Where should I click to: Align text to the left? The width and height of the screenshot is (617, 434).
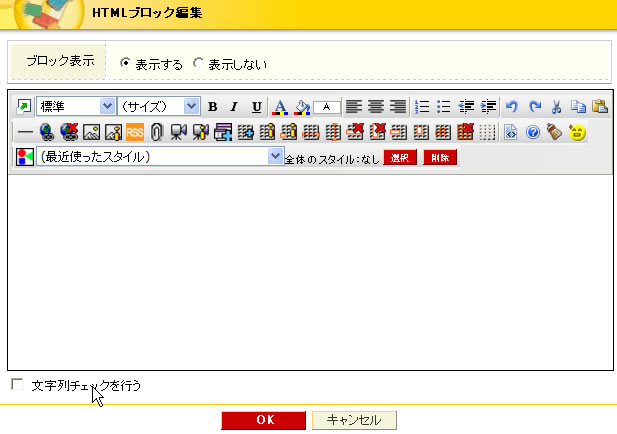coord(353,107)
